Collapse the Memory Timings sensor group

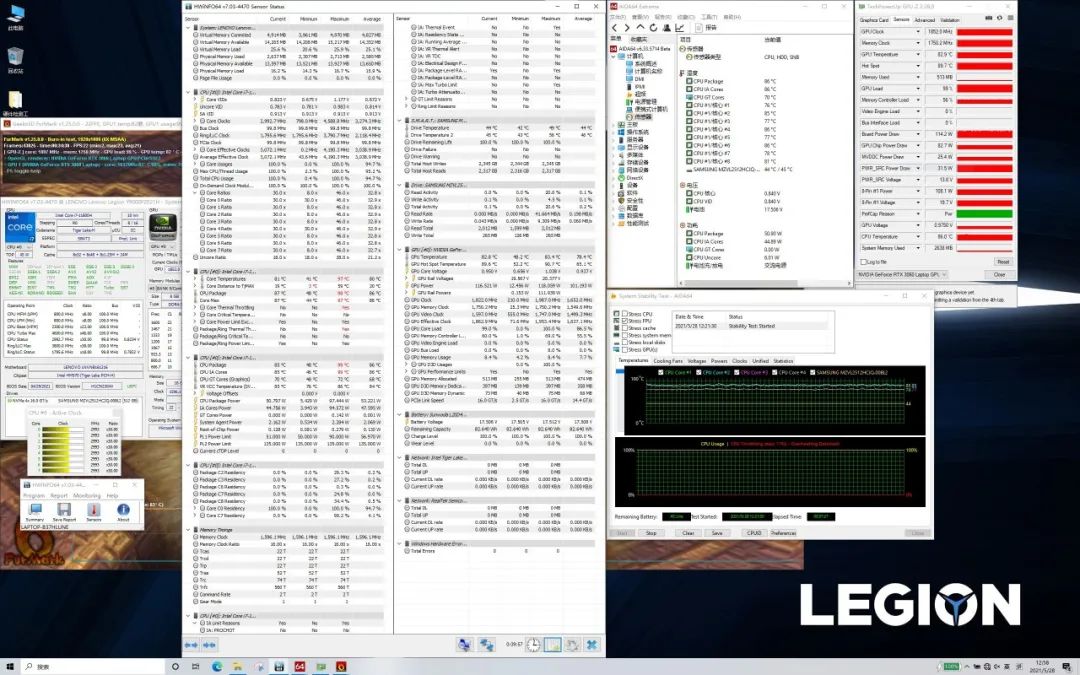[190, 529]
